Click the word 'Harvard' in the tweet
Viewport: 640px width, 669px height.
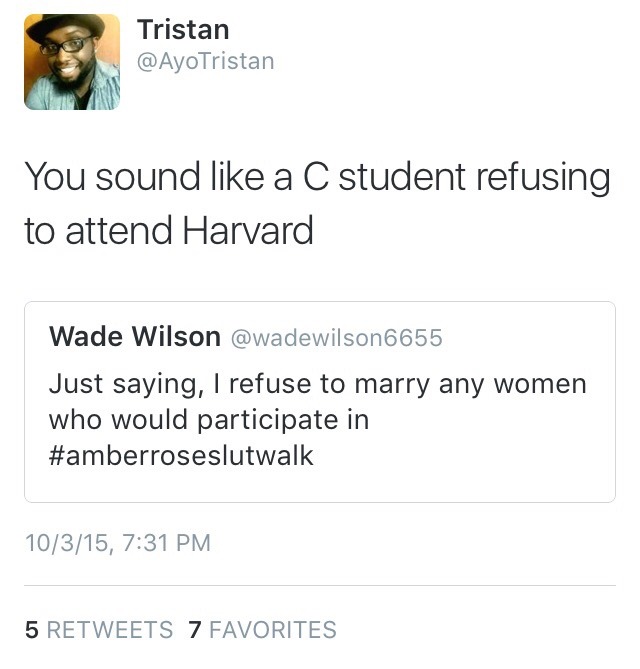tap(248, 231)
